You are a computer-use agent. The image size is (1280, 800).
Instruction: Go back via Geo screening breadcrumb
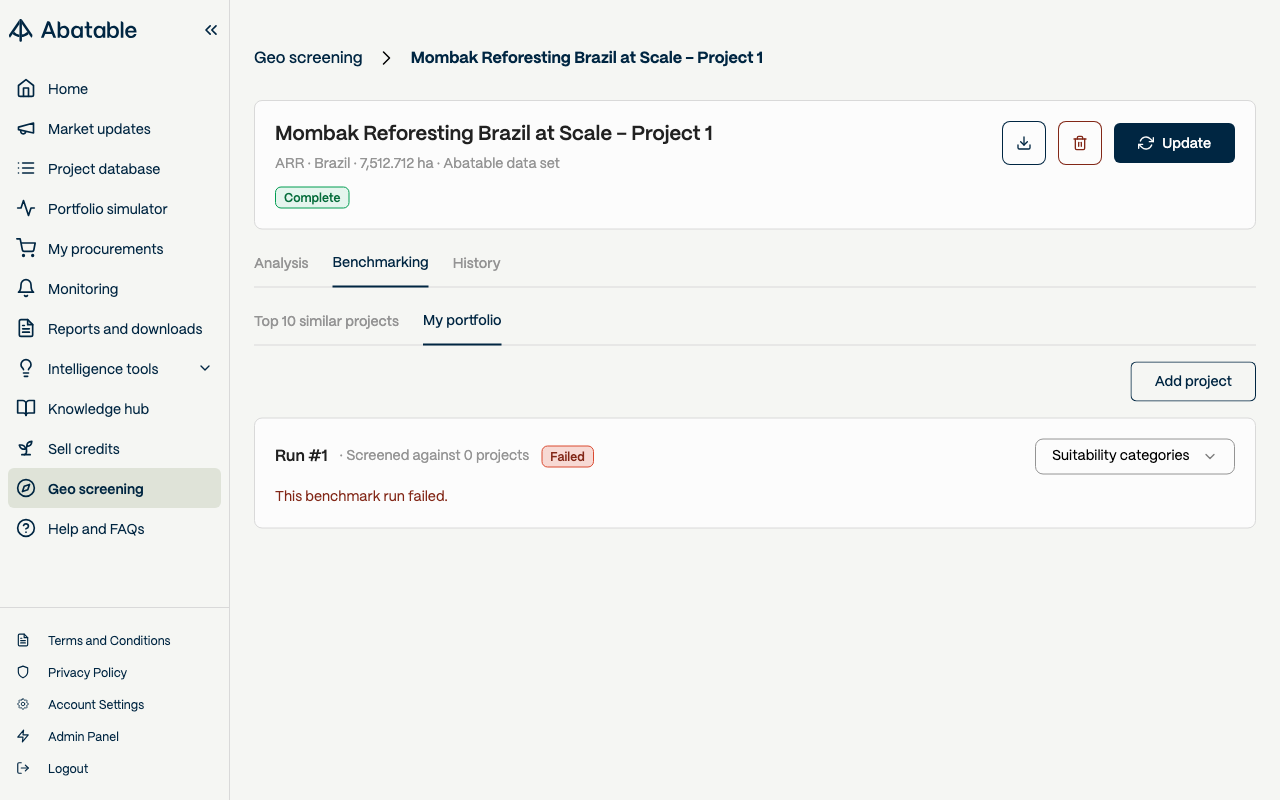[x=308, y=58]
